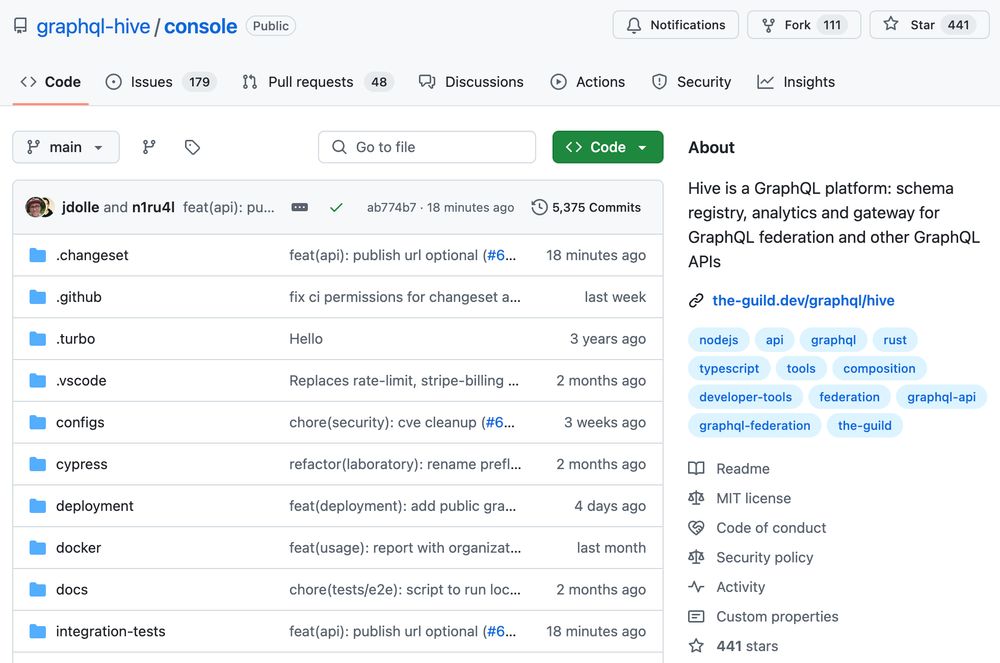Select the tools topic tag
The image size is (1000, 663).
tap(801, 368)
